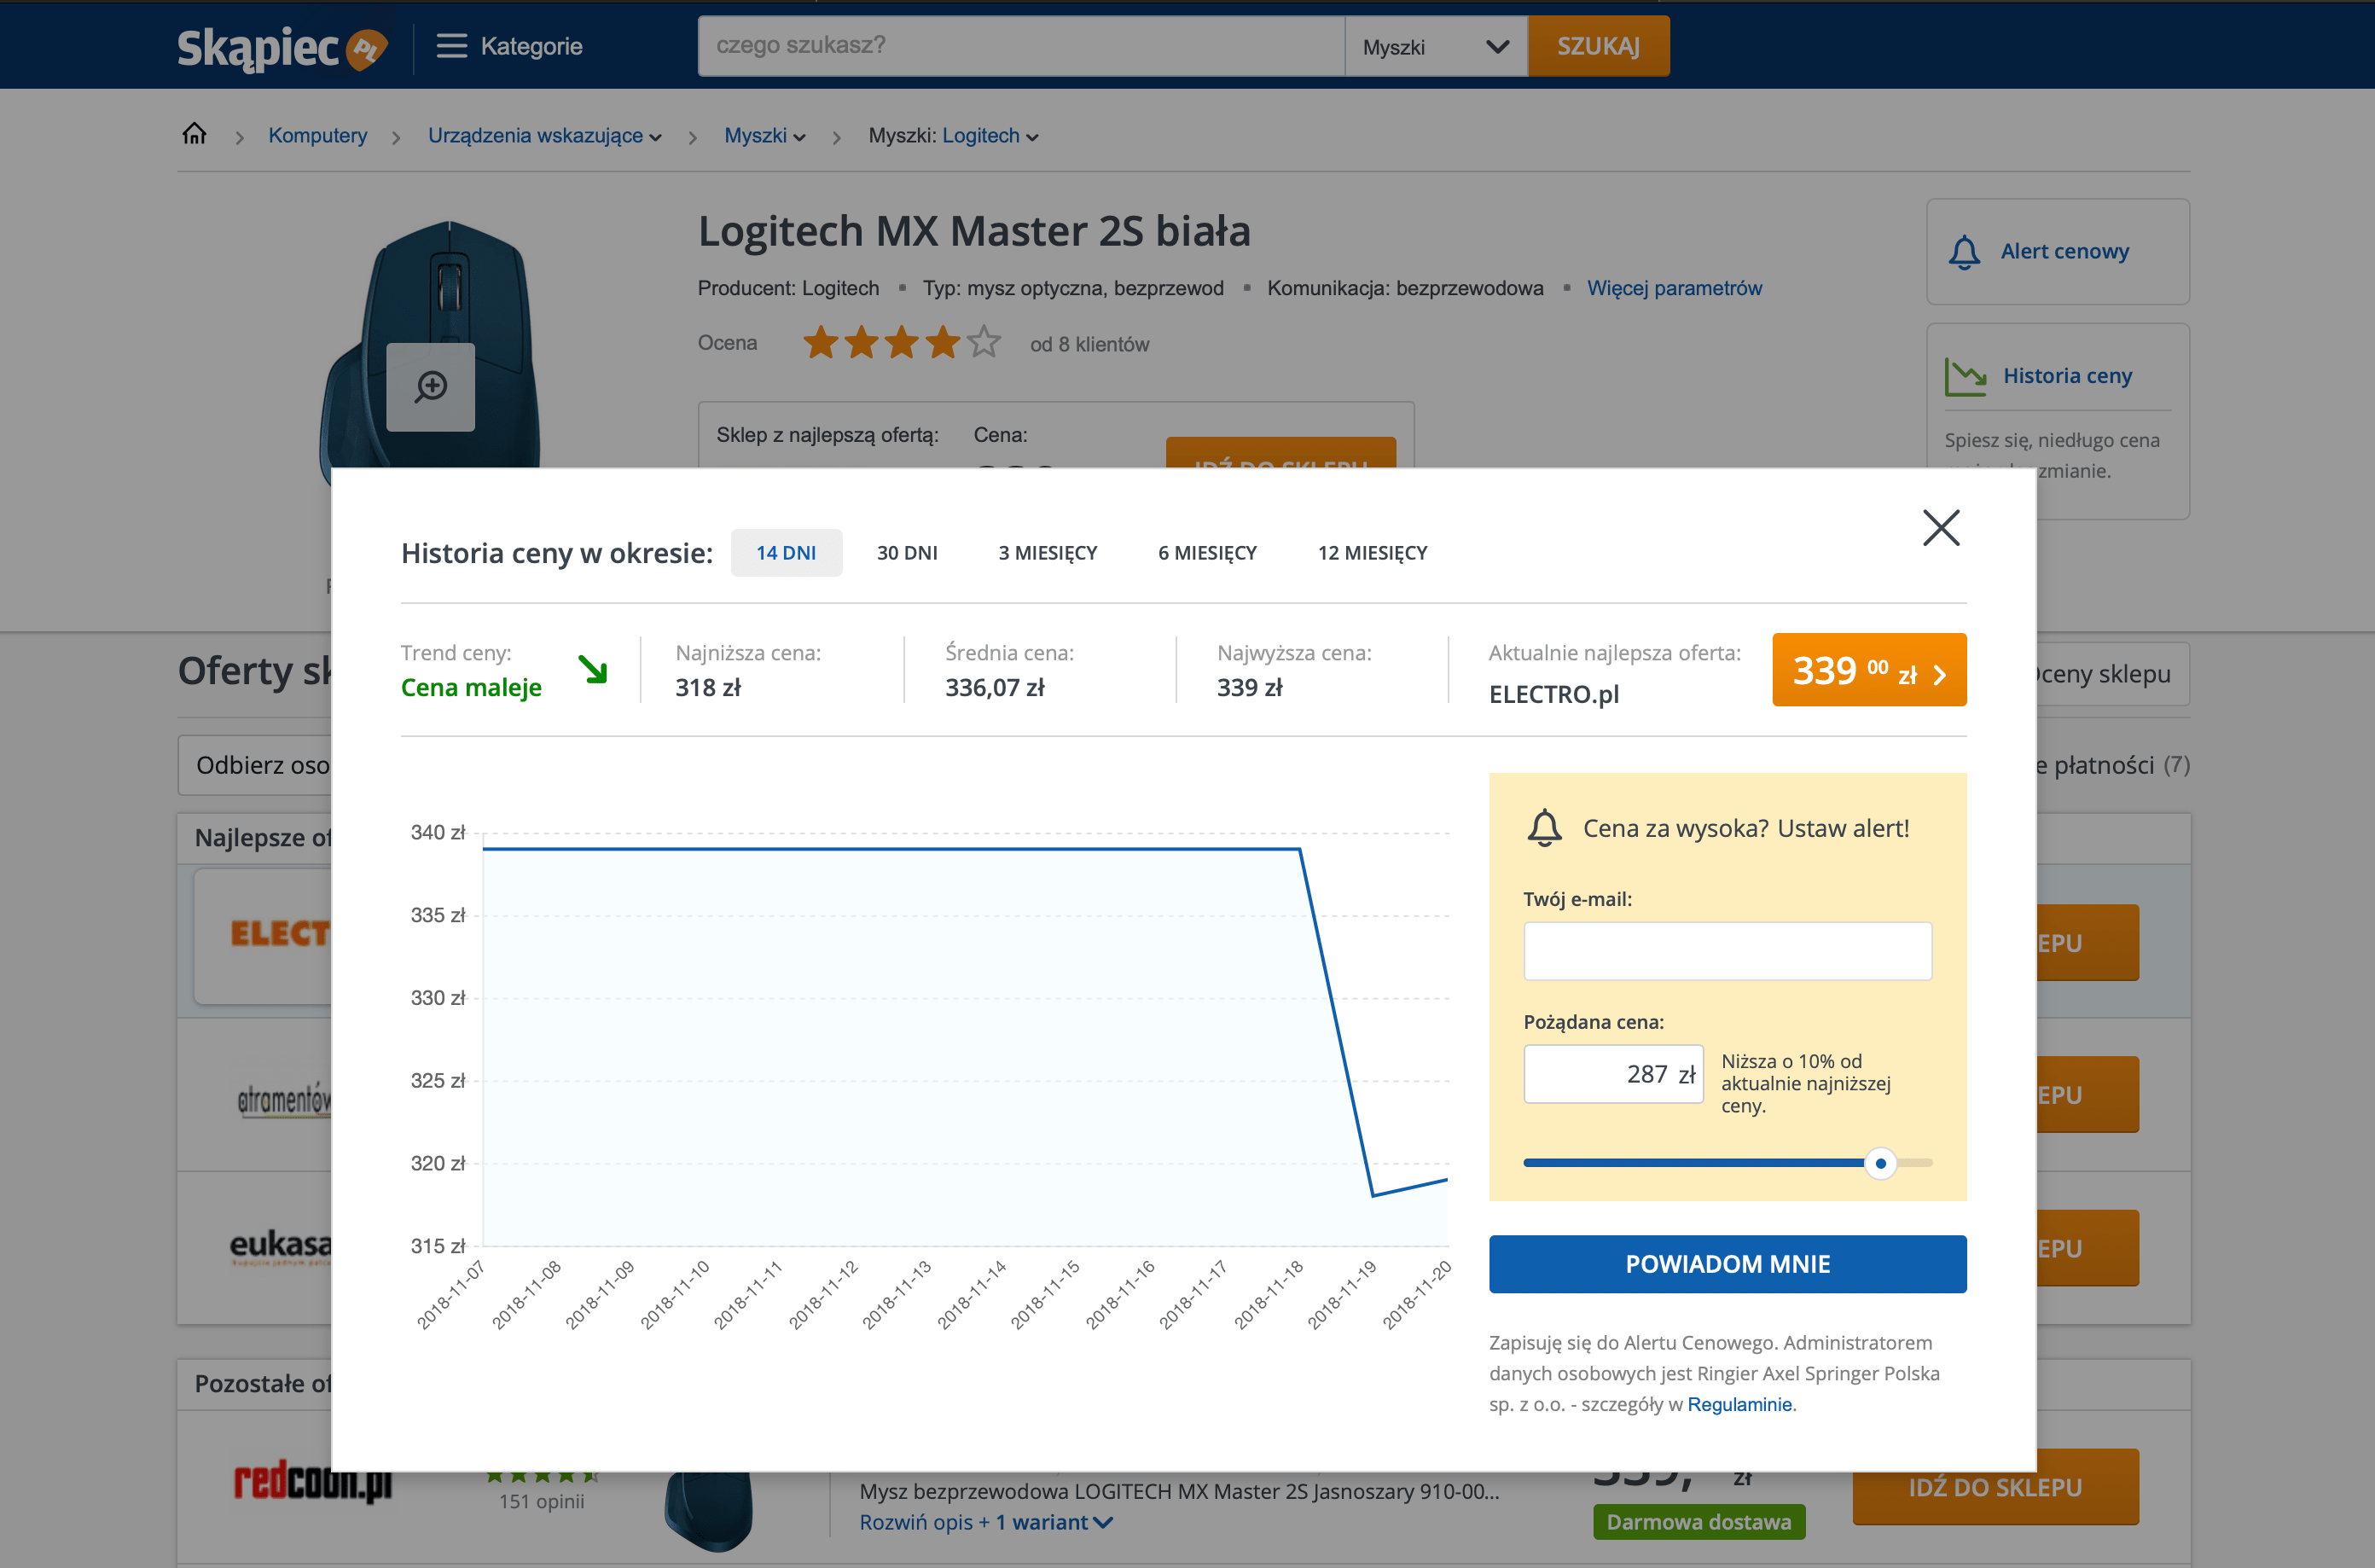The image size is (2375, 1568).
Task: Click the Pożądana cena price field
Action: [1612, 1074]
